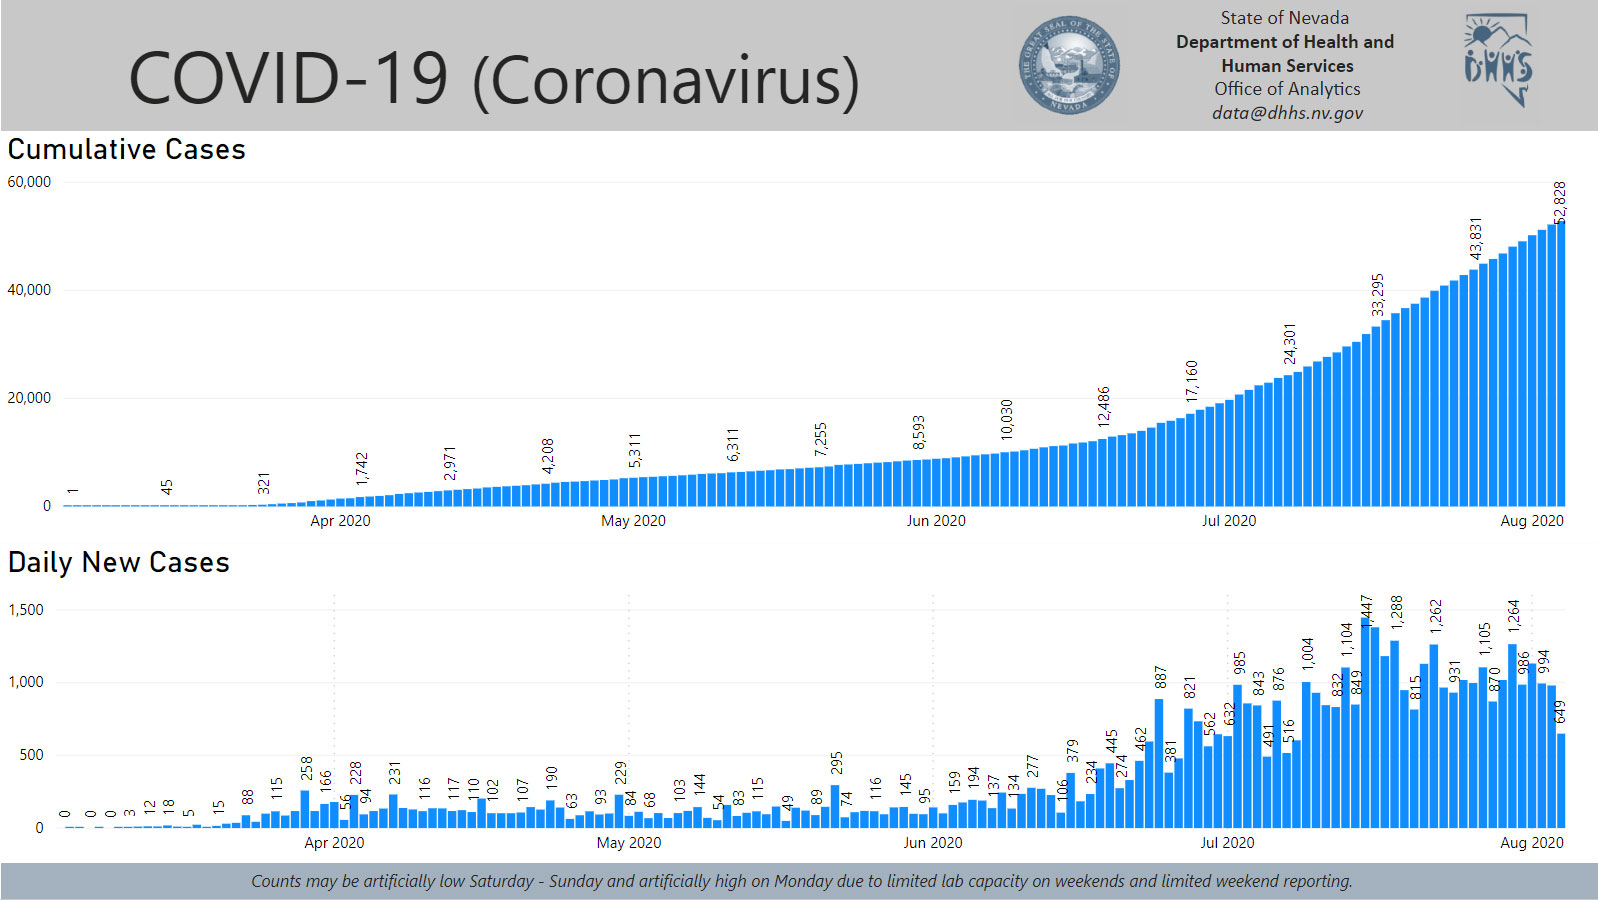Open the data@dhhs.nv.gov email link
The height and width of the screenshot is (900, 1598).
click(x=1287, y=113)
